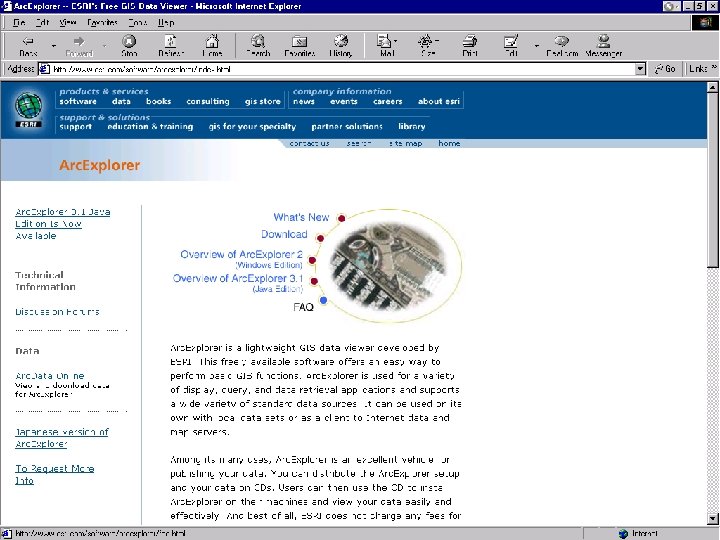Open the Edit button dropdown arrow
Image resolution: width=720 pixels, height=540 pixels.
[536, 46]
